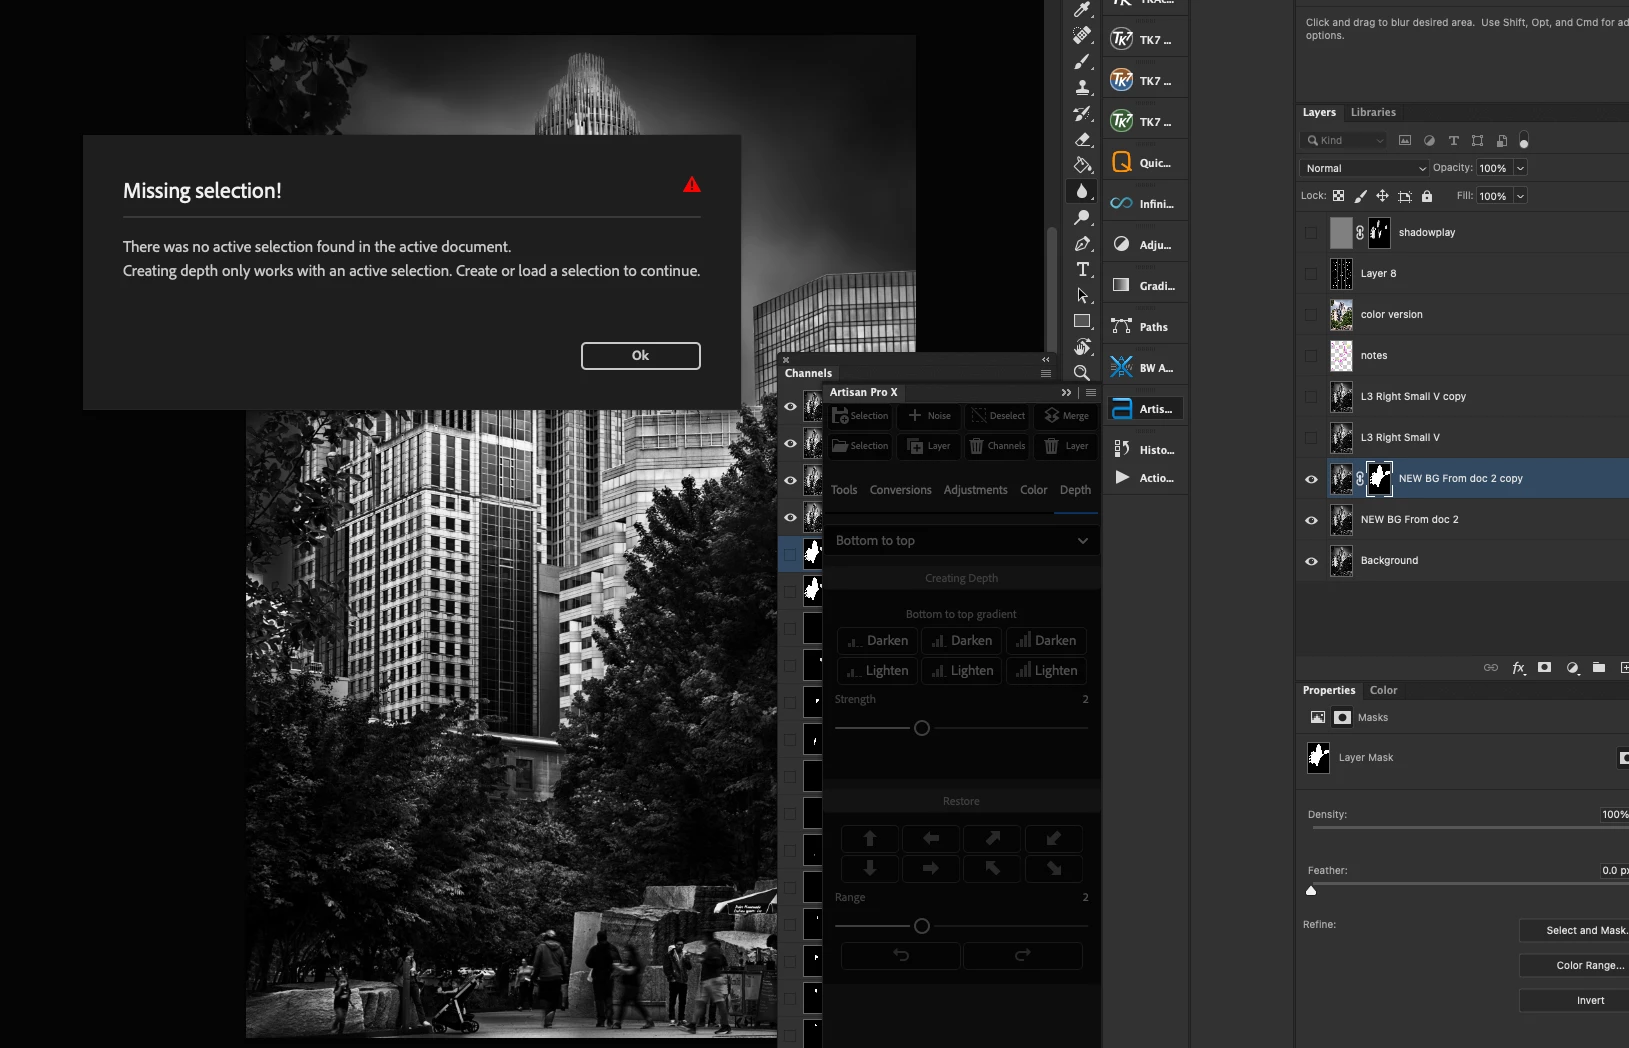Collapse the Artisan Pro X panel arrows

click(1067, 393)
